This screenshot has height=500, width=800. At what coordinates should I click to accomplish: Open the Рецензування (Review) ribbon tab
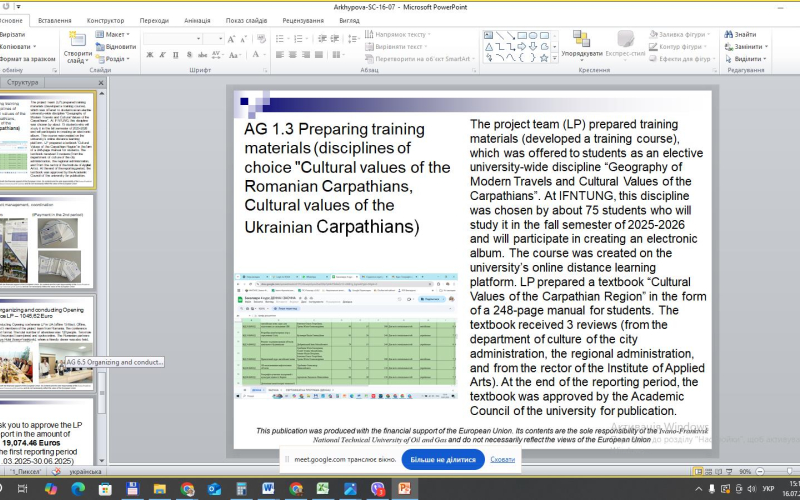pos(303,20)
